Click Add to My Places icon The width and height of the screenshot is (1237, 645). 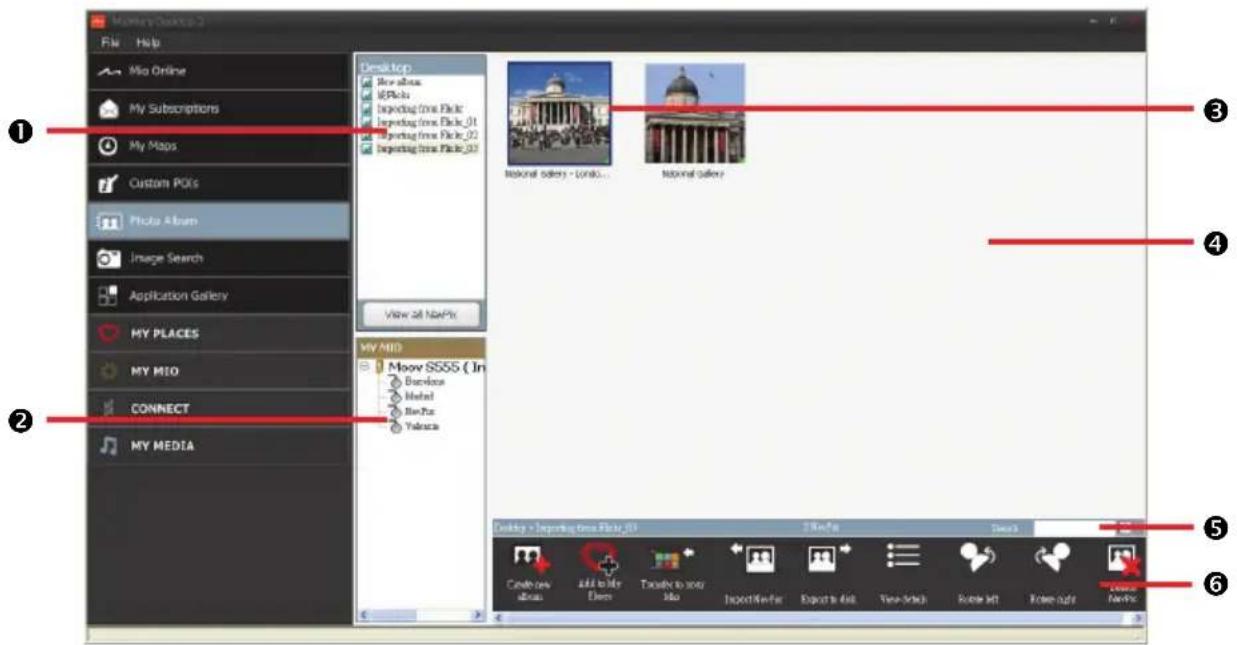coord(600,560)
